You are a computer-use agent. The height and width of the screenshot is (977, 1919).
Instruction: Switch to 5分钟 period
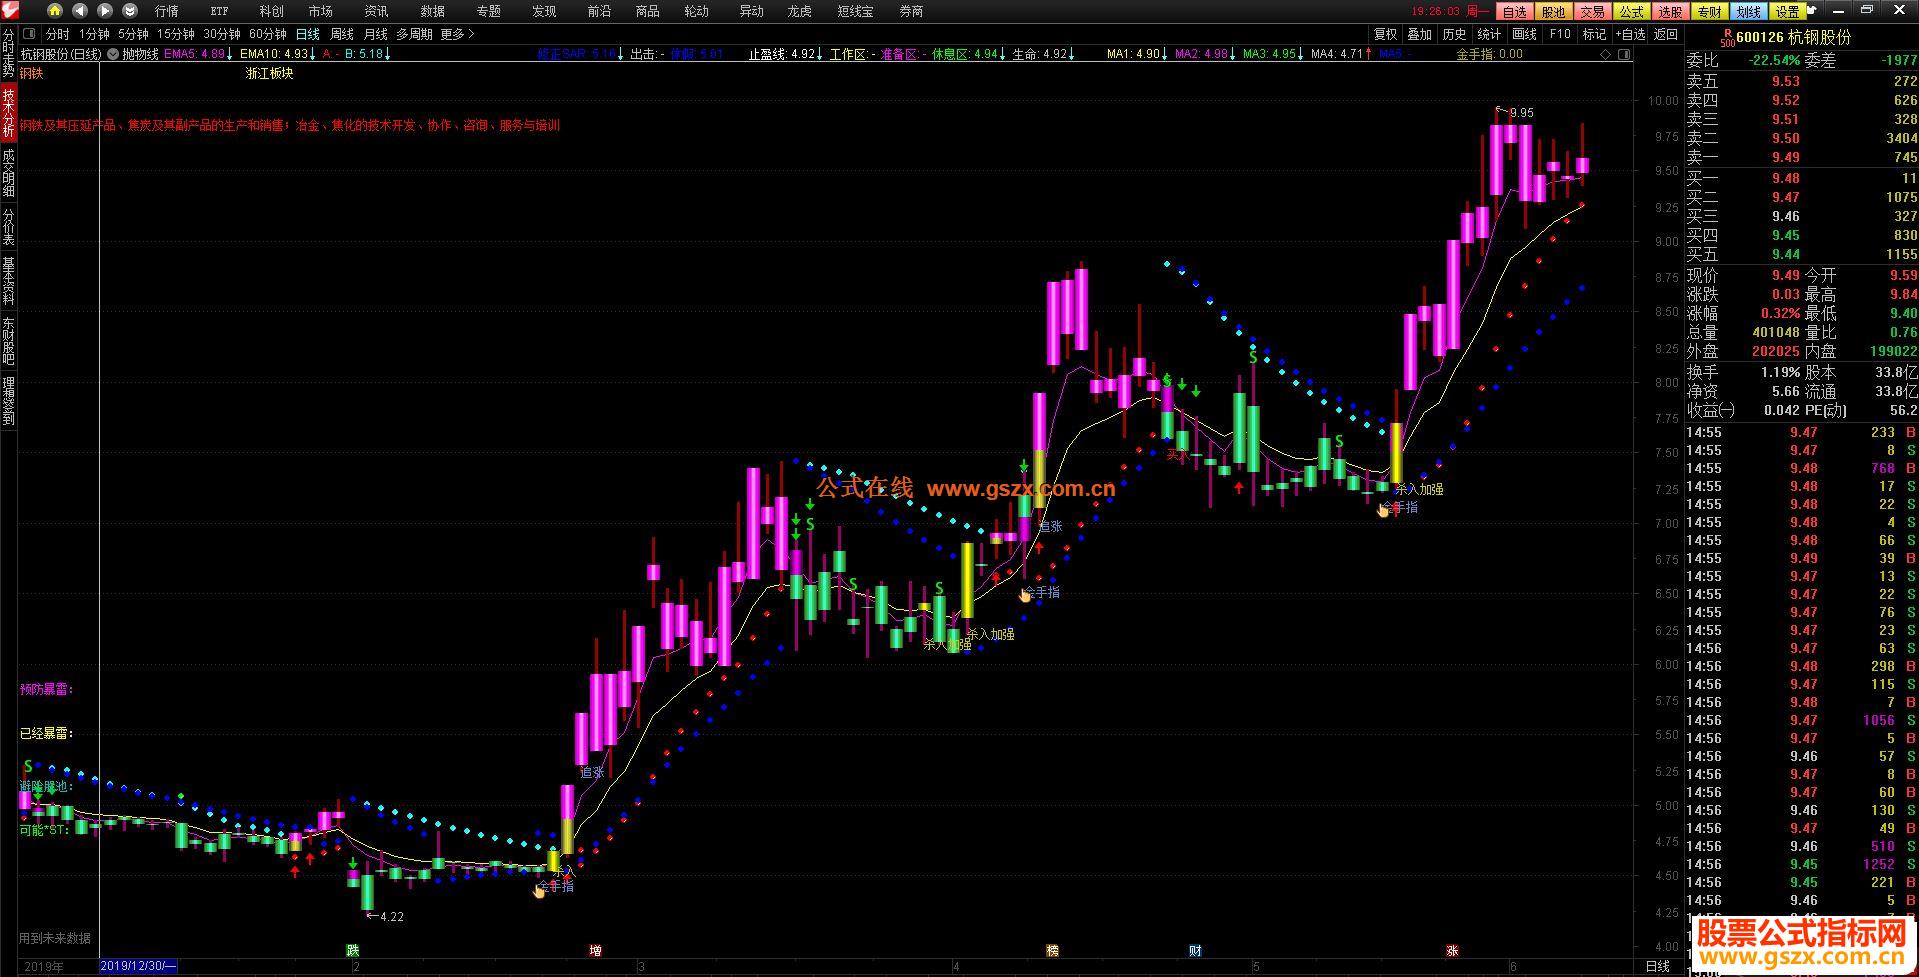[133, 34]
